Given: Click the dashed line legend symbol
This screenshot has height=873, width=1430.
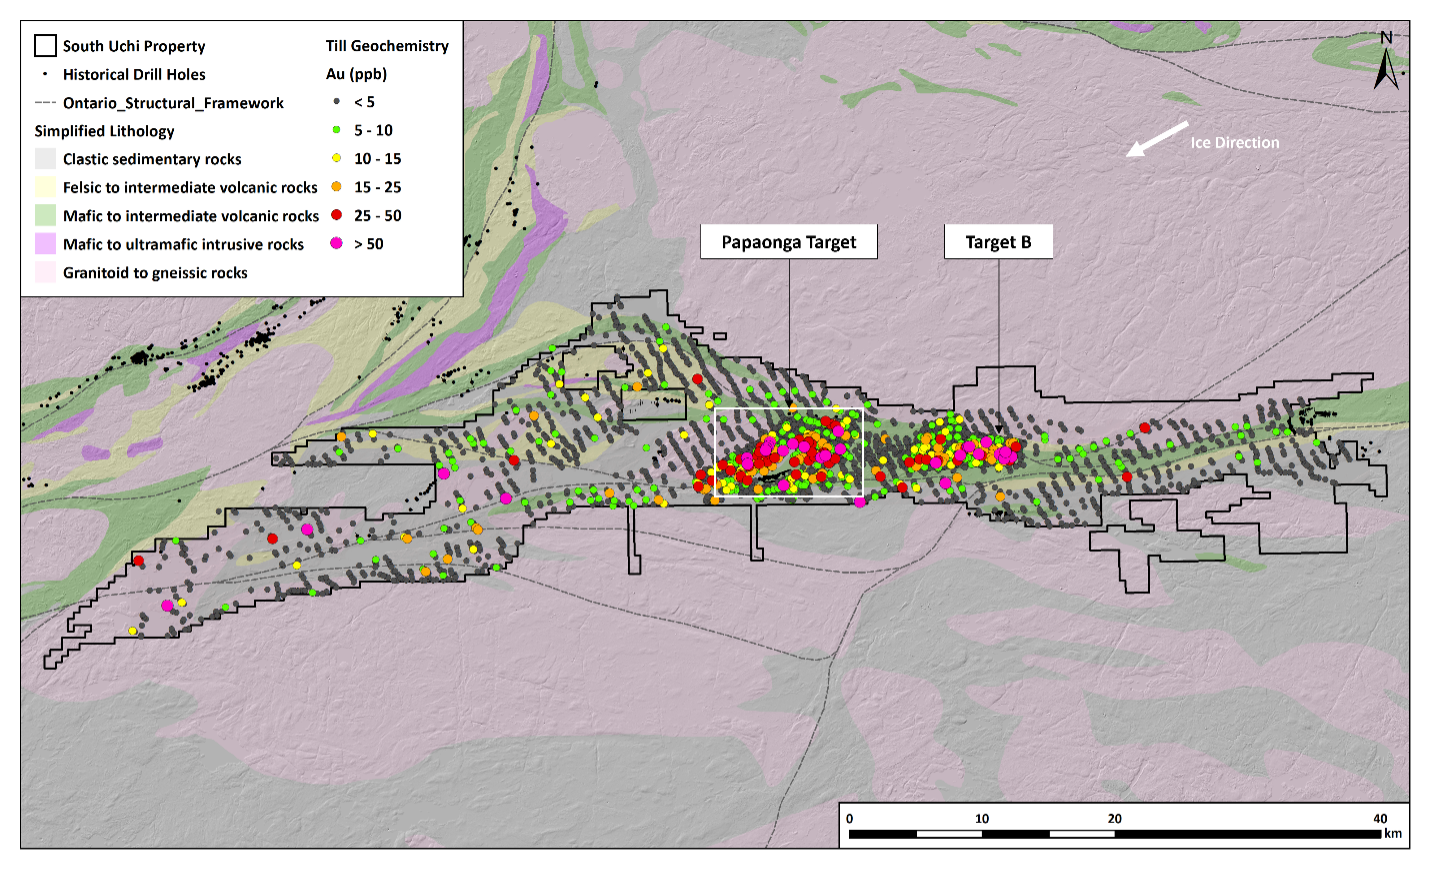Looking at the screenshot, I should [45, 102].
